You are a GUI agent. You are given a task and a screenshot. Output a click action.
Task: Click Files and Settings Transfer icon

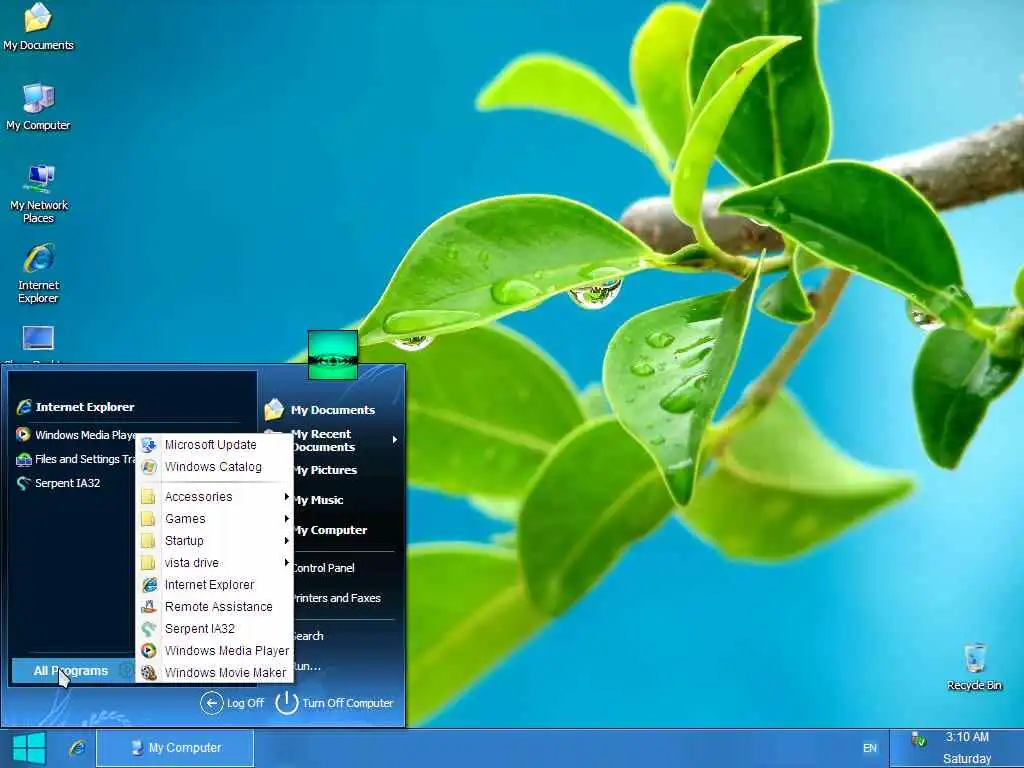point(24,459)
